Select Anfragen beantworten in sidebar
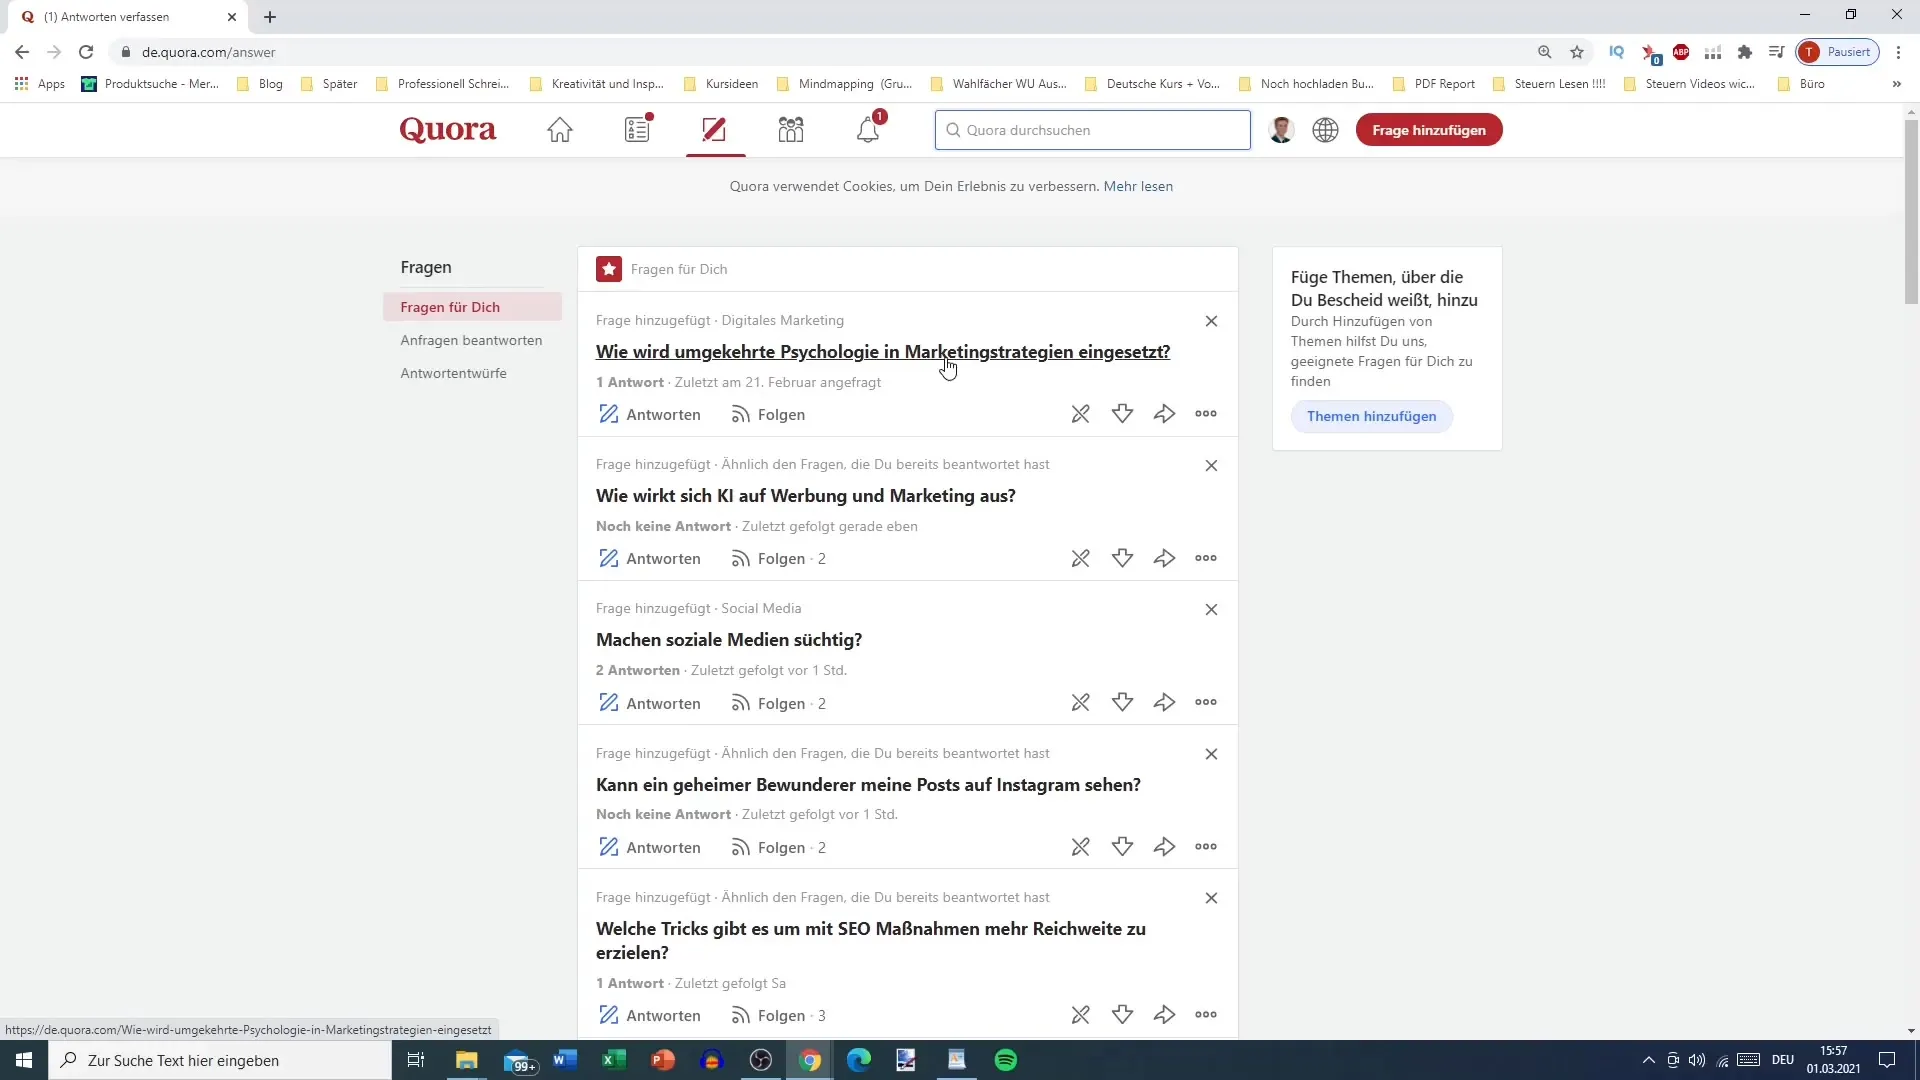1920x1080 pixels. (471, 340)
